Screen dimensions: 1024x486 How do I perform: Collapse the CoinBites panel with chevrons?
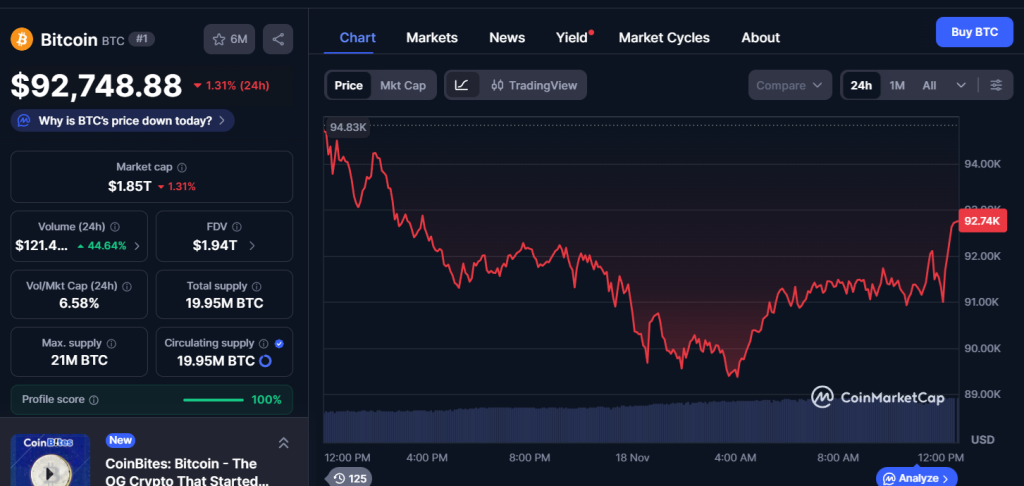click(283, 442)
